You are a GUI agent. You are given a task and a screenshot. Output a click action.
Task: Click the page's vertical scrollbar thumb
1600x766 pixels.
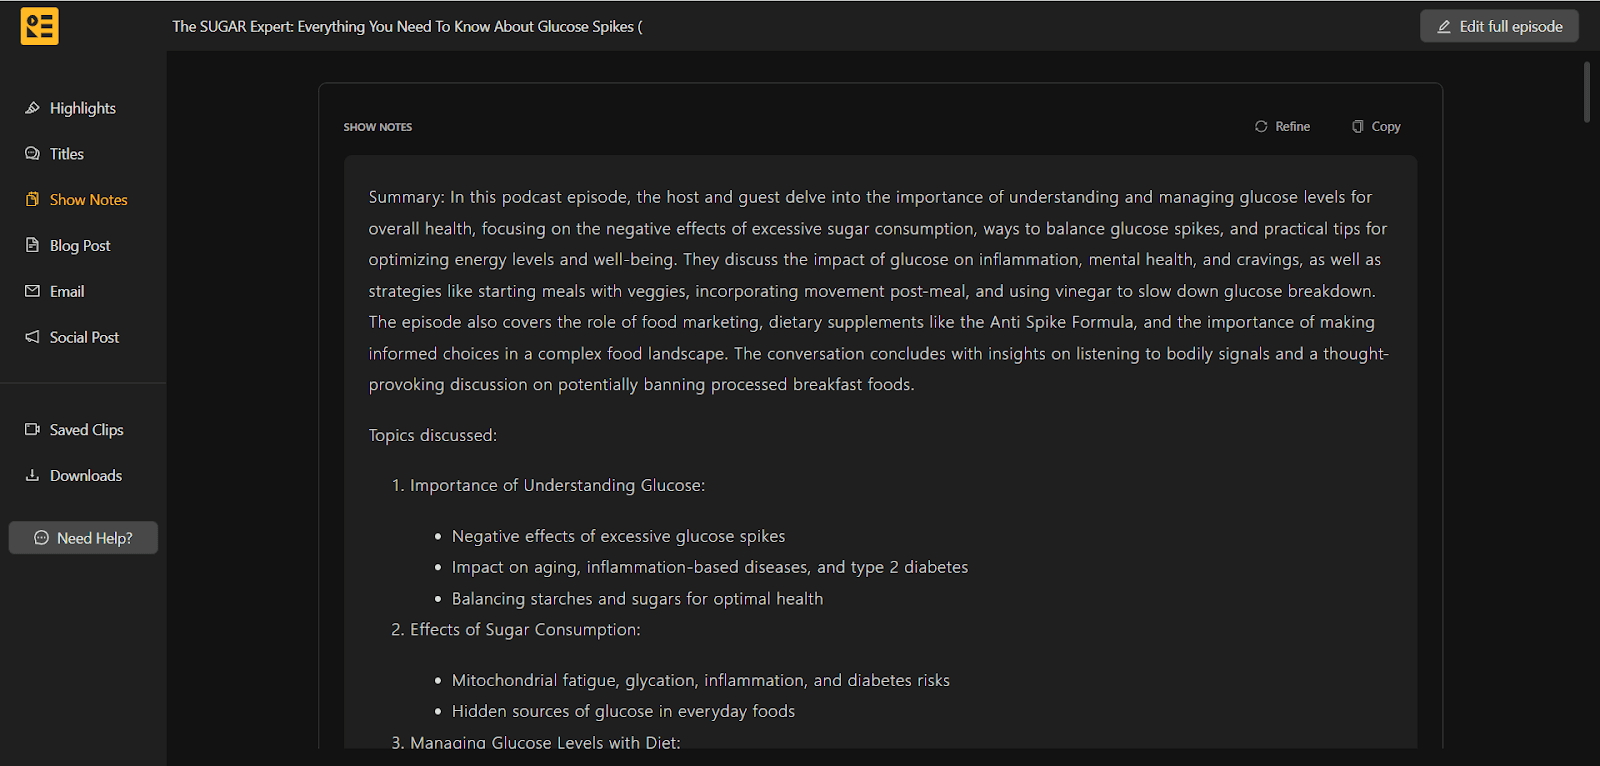pyautogui.click(x=1587, y=92)
